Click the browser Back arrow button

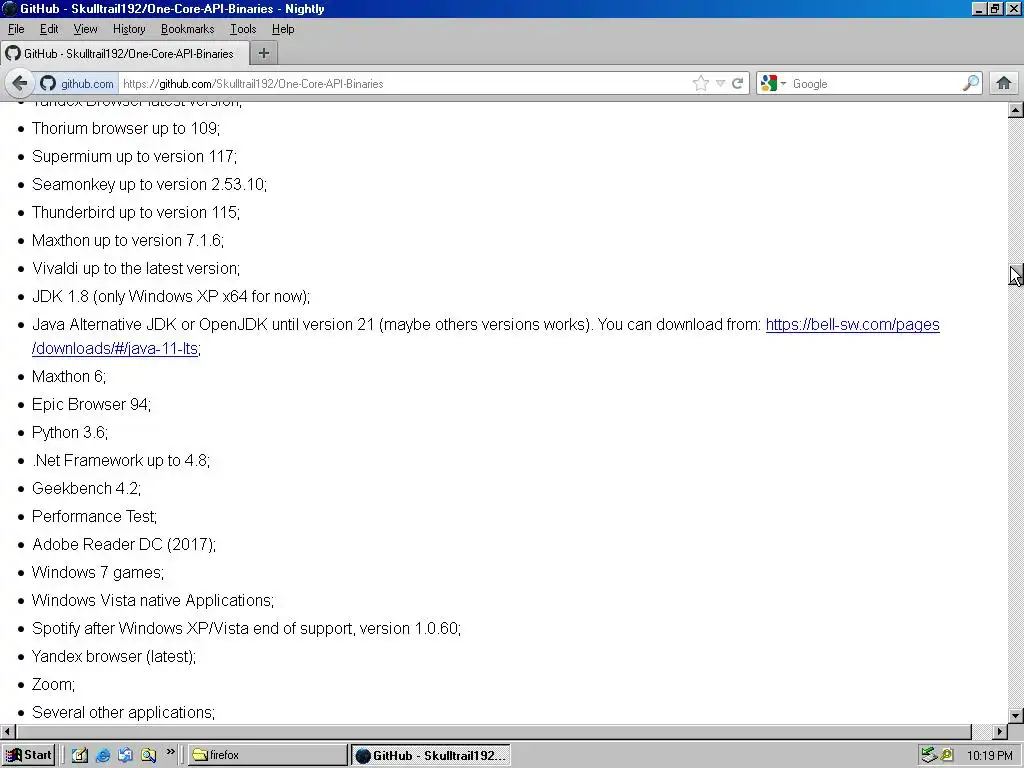tap(20, 83)
